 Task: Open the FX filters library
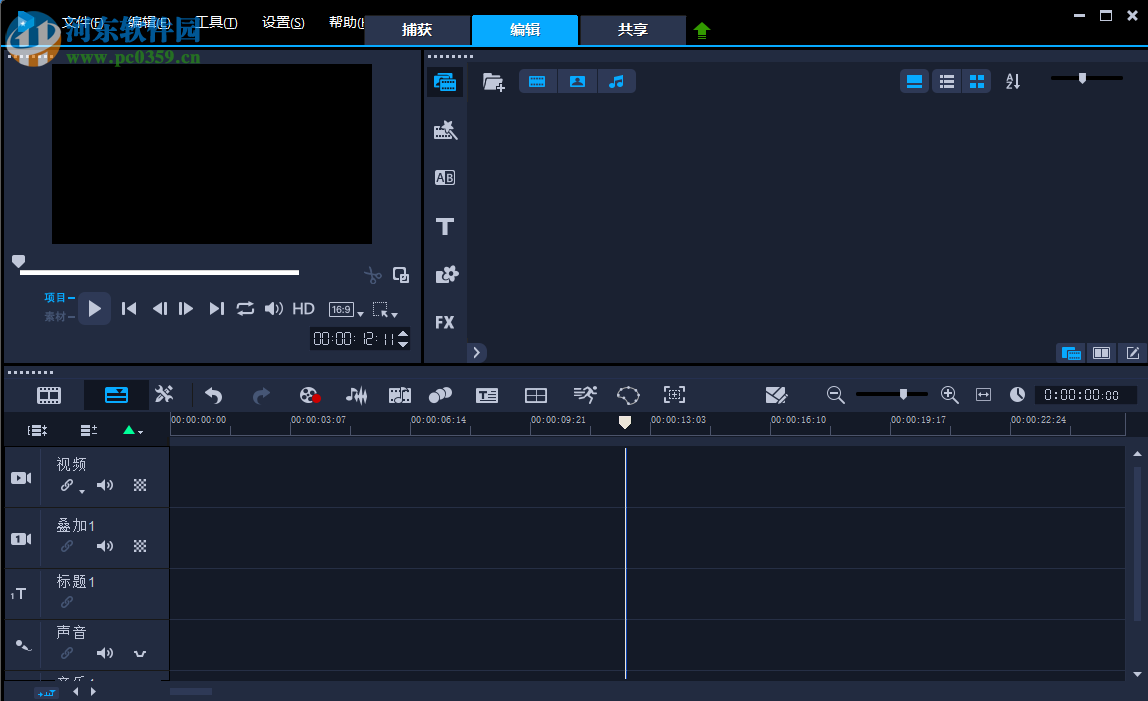445,322
